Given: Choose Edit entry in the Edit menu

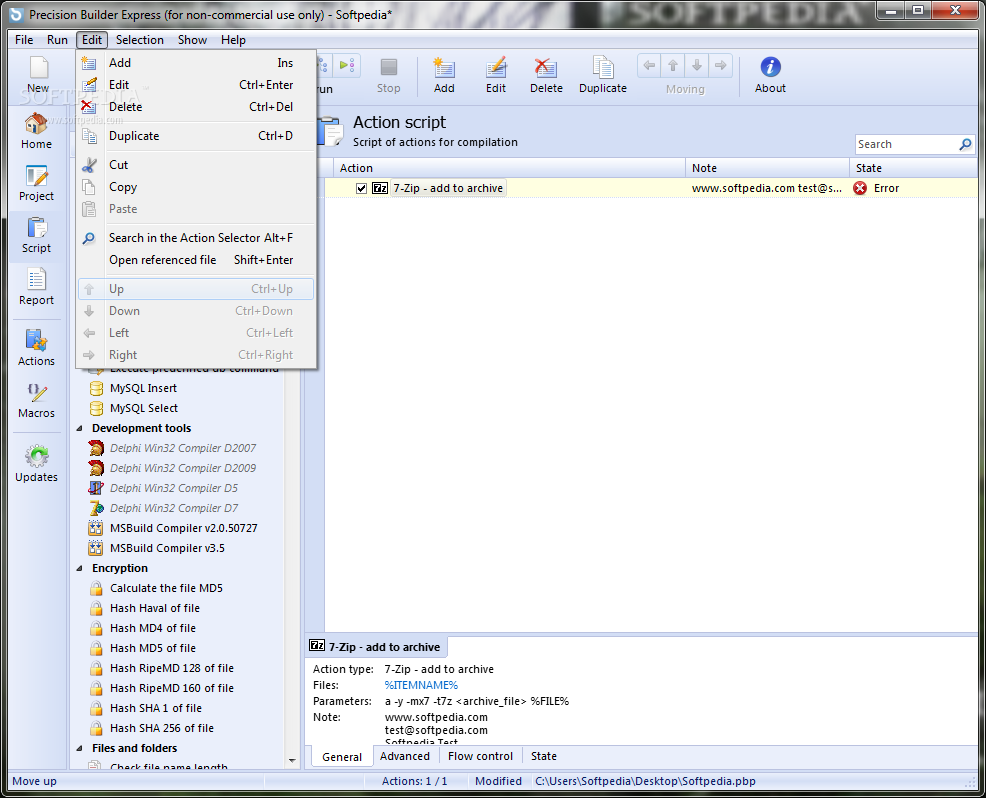Looking at the screenshot, I should tap(196, 85).
